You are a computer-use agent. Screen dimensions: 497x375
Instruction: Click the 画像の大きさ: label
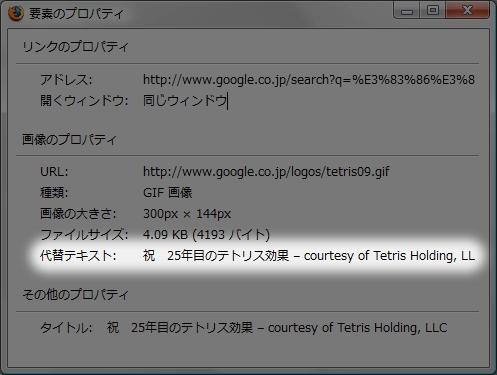(x=78, y=214)
